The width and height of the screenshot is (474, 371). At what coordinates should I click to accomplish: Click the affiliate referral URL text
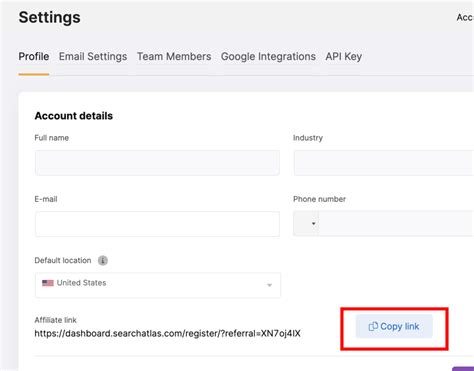tap(167, 333)
